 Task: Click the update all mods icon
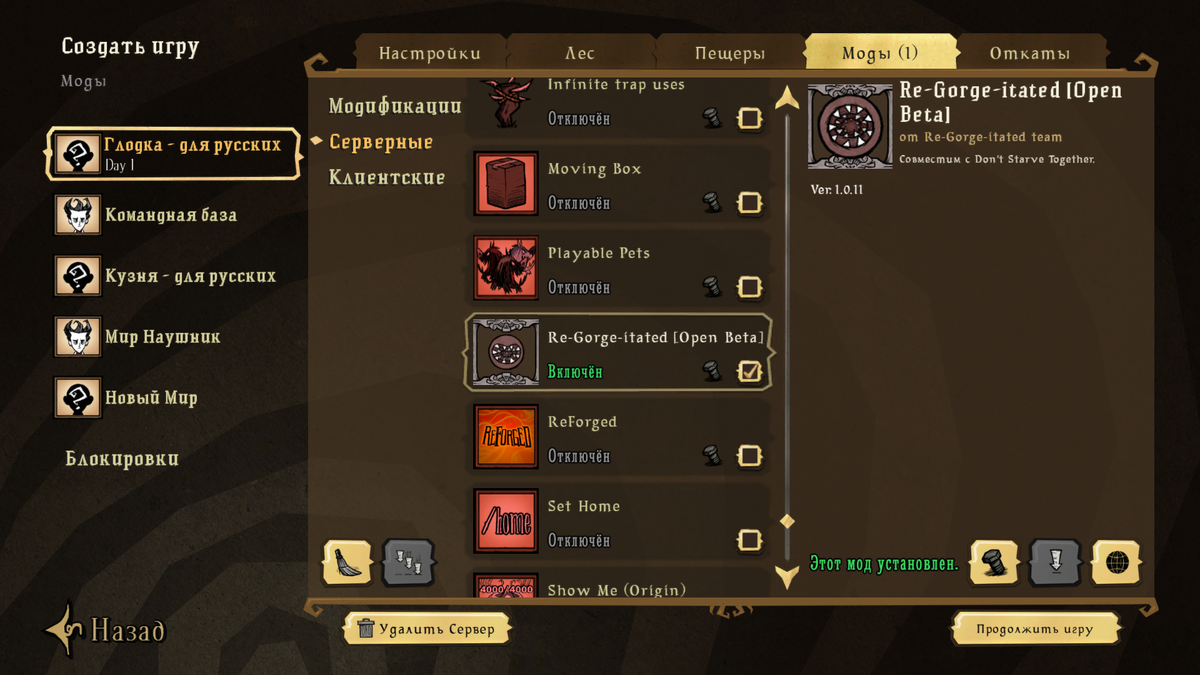(409, 563)
